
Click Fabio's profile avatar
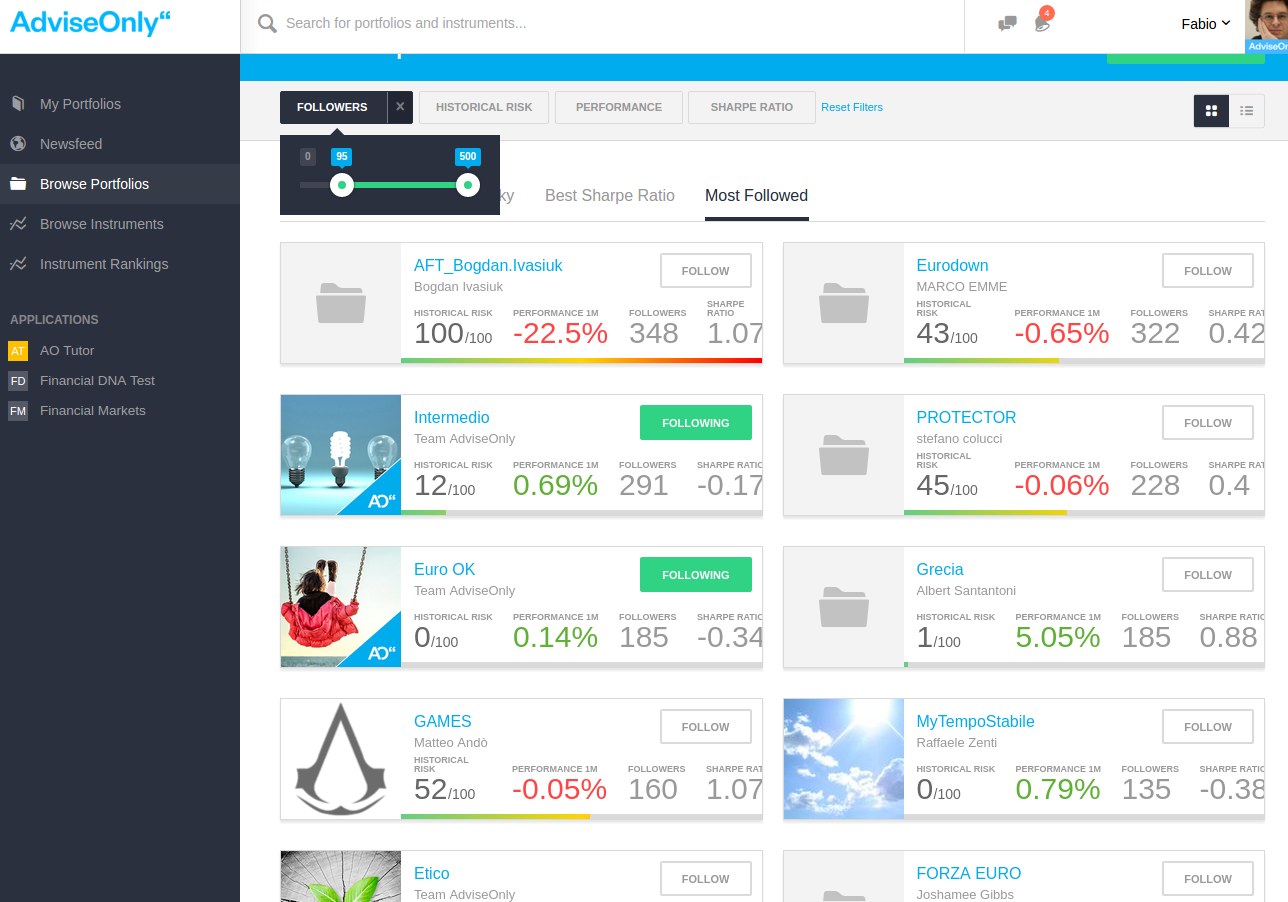(1266, 26)
